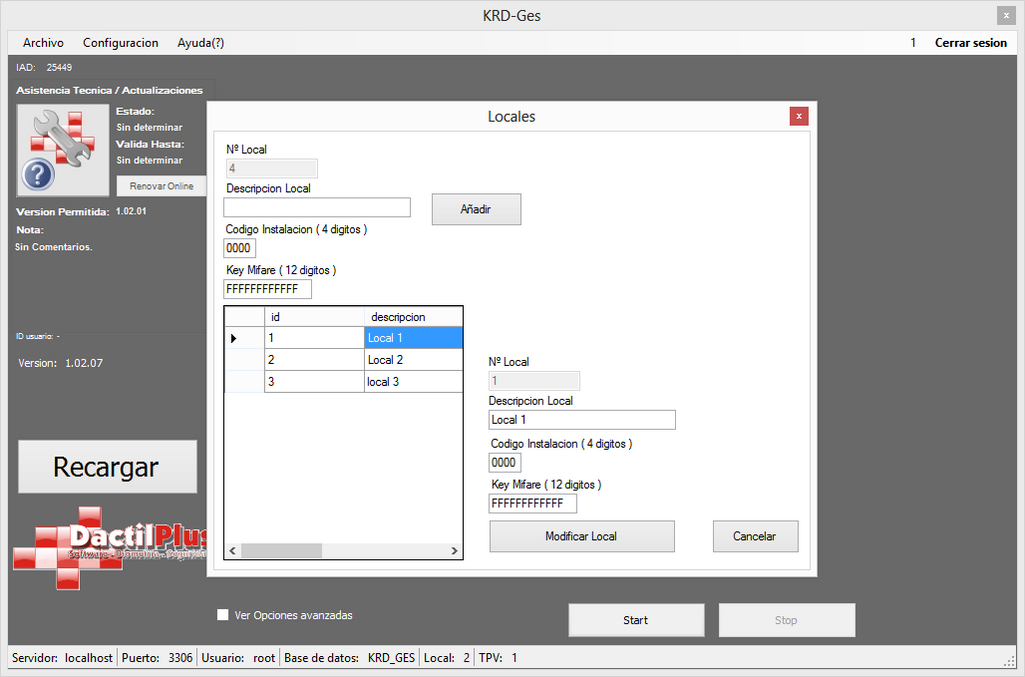Click the Version Permitida 1.02.01 value
This screenshot has height=677, width=1025.
click(131, 211)
